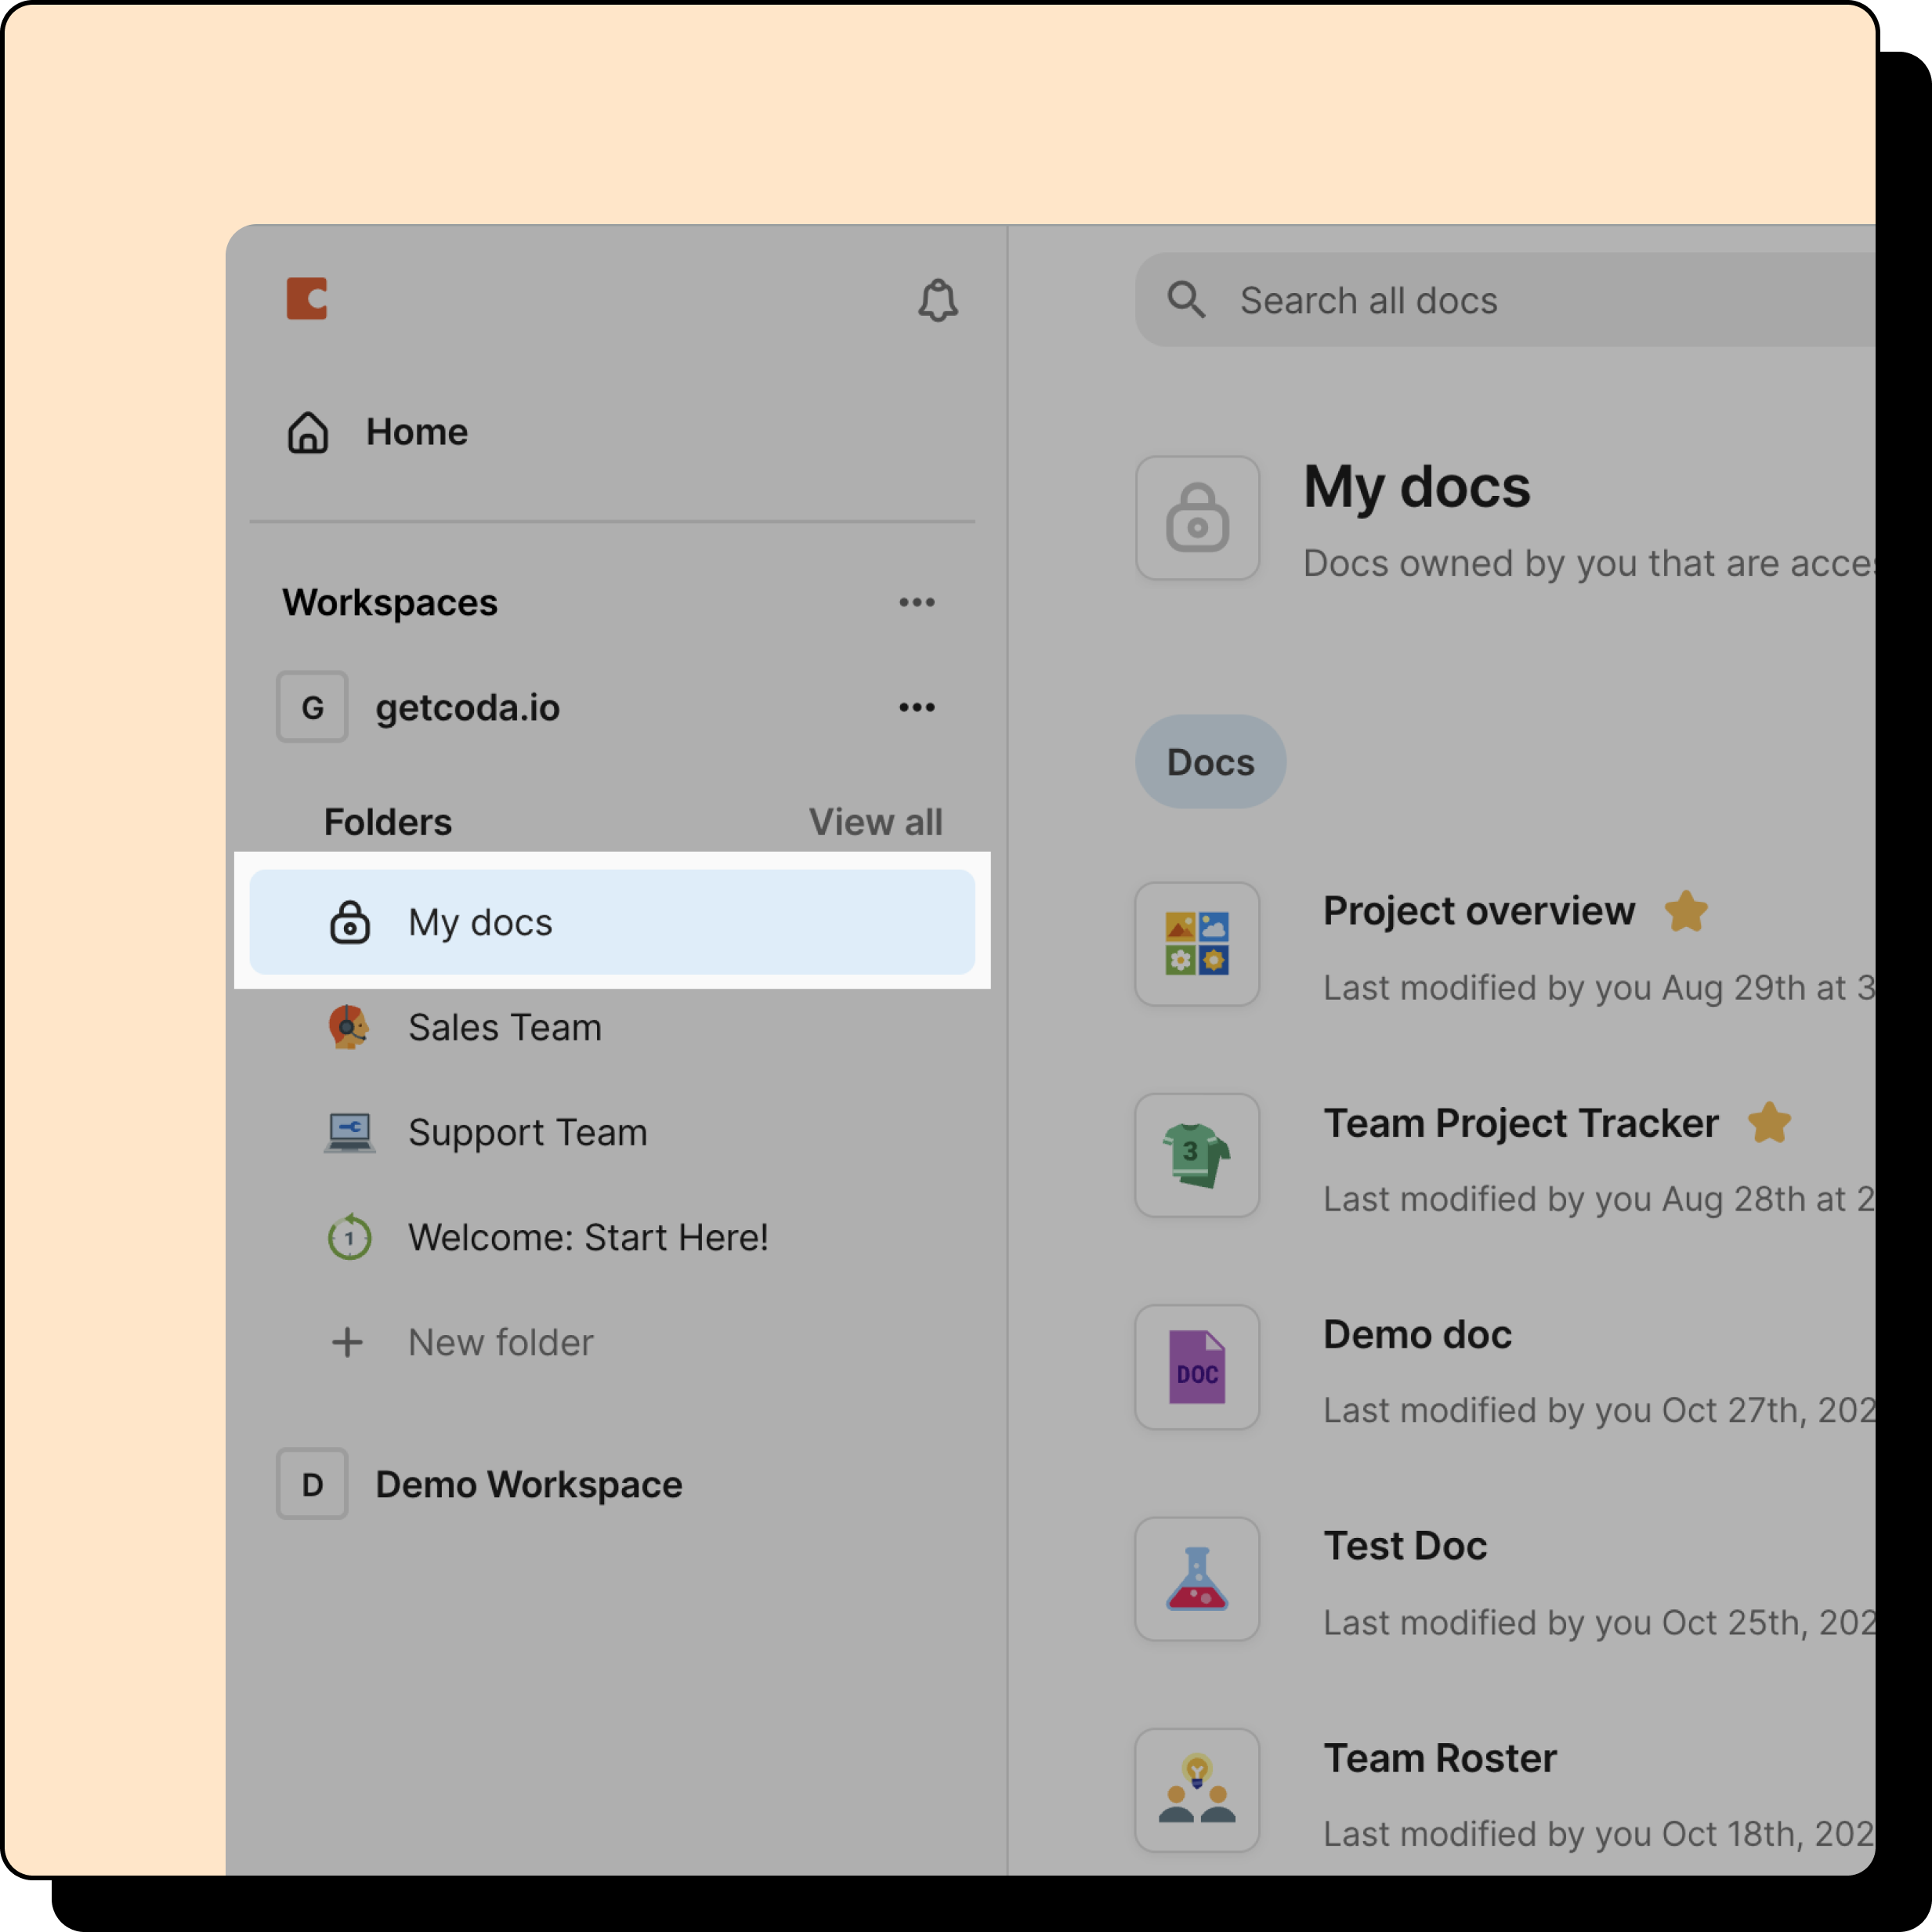This screenshot has height=1932, width=1932.
Task: Create a New folder
Action: tap(500, 1342)
